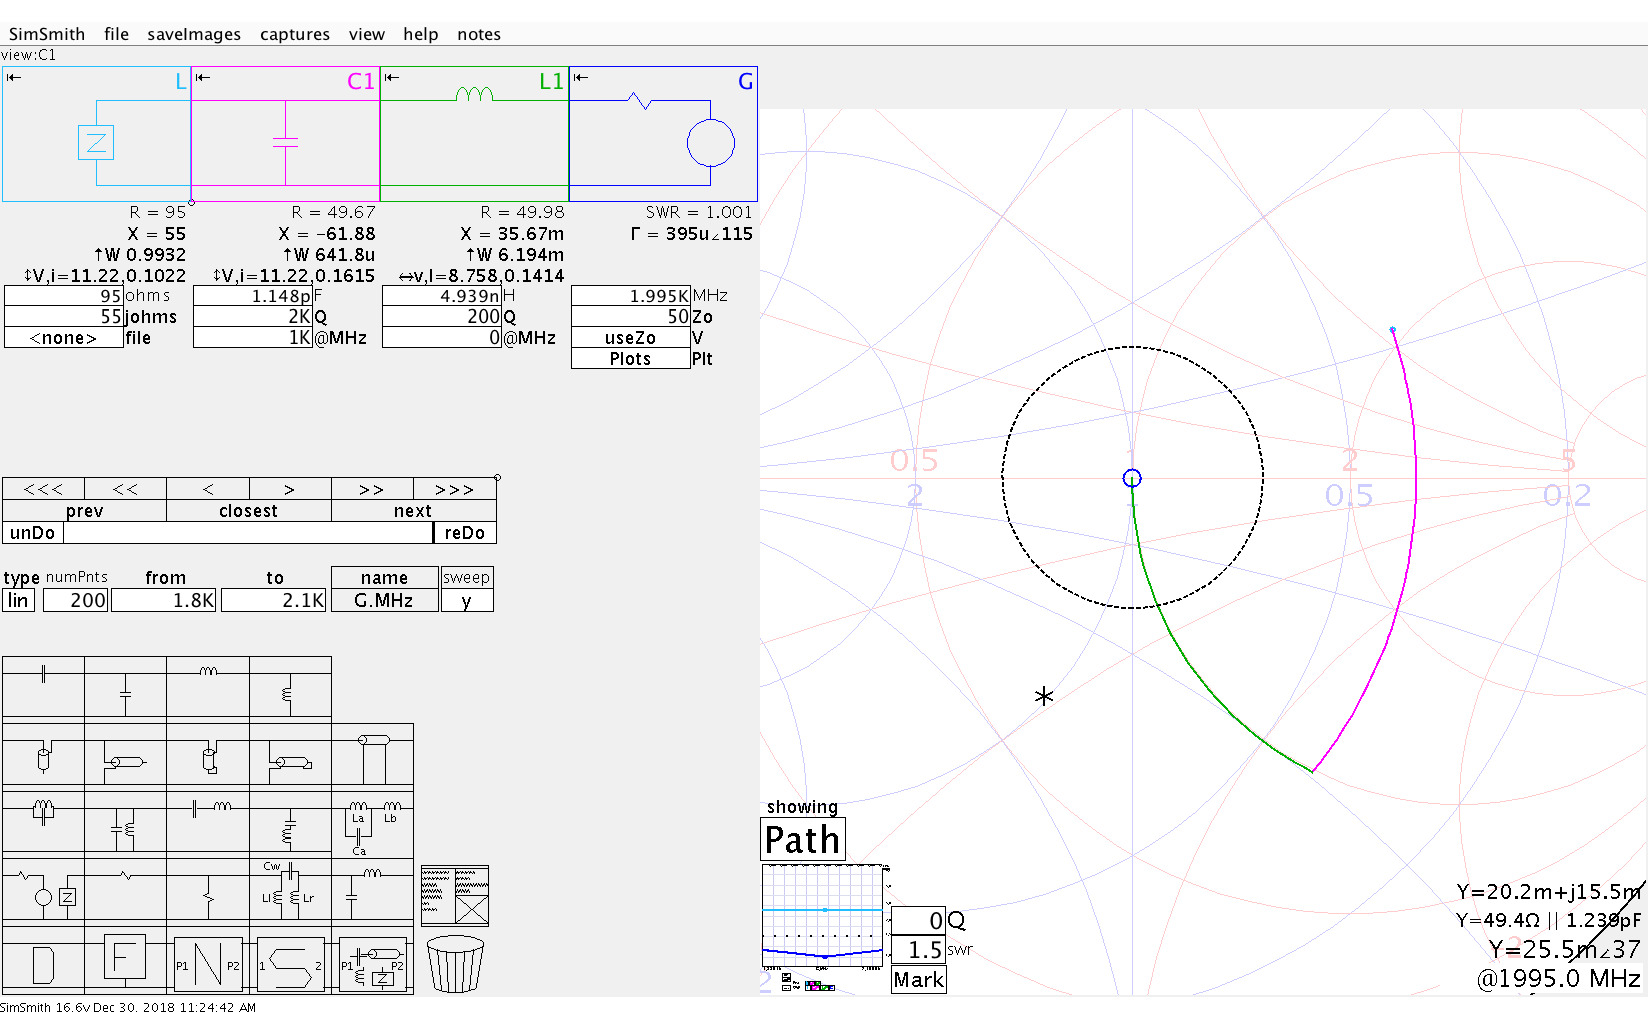Select the series inductor component

pos(208,687)
